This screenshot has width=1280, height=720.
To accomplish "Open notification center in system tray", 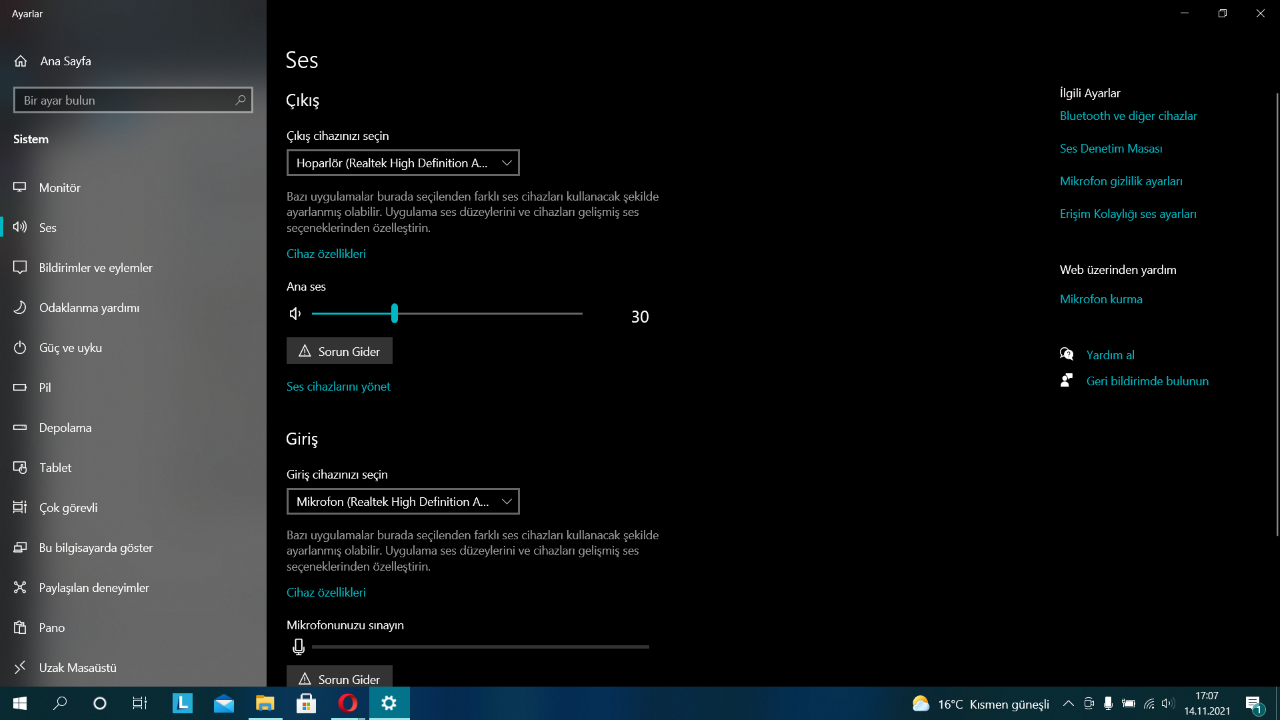I will pyautogui.click(x=1253, y=703).
